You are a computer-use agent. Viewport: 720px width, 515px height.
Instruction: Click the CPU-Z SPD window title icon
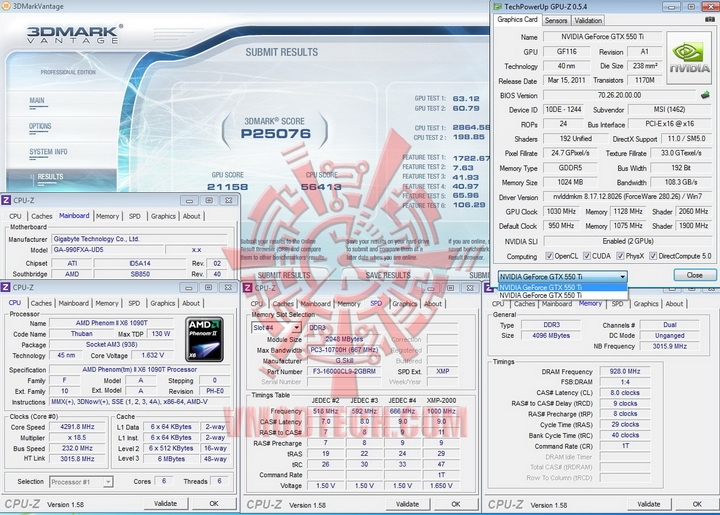(x=248, y=288)
